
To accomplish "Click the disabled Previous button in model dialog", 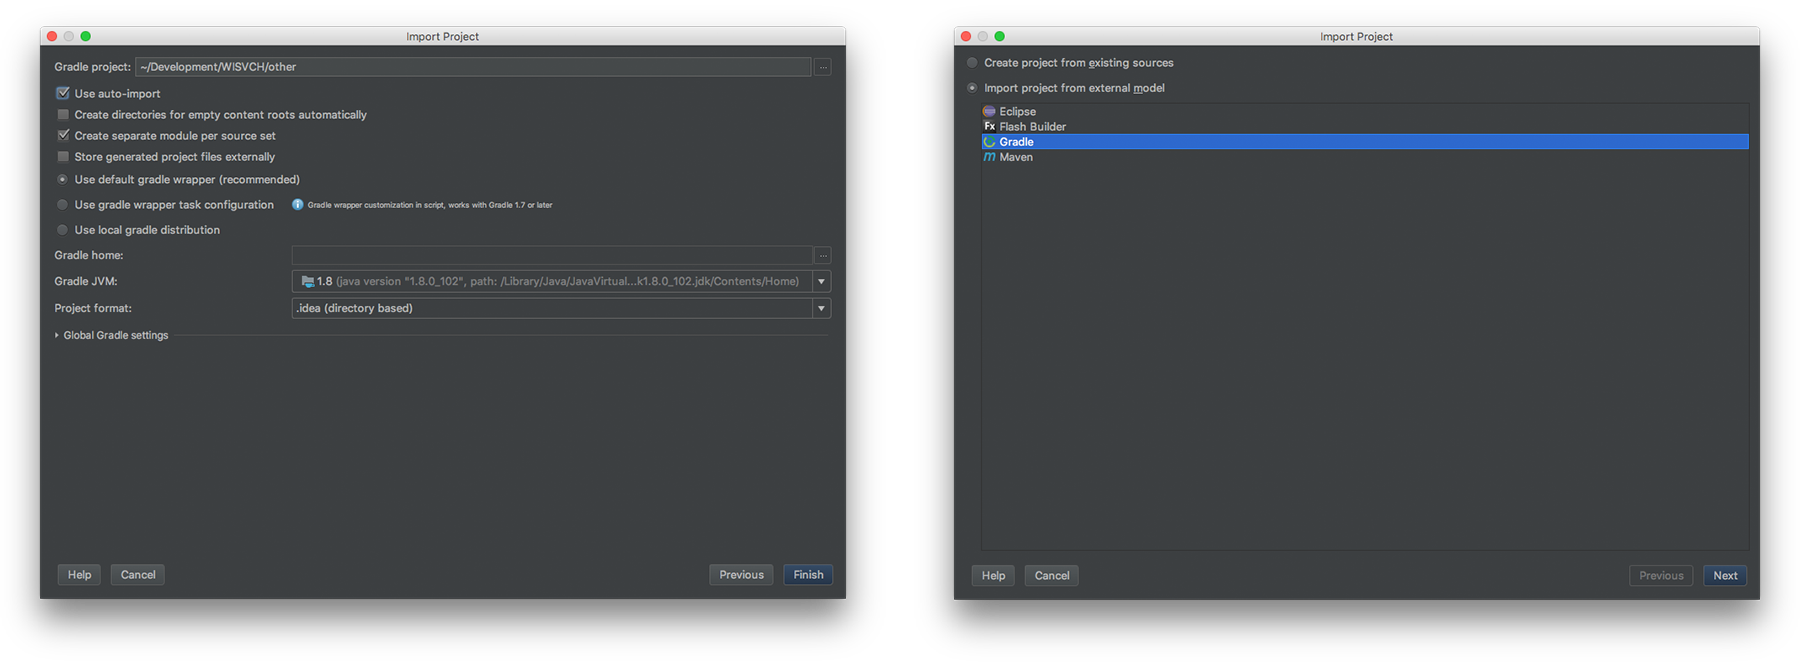I will pyautogui.click(x=1661, y=575).
